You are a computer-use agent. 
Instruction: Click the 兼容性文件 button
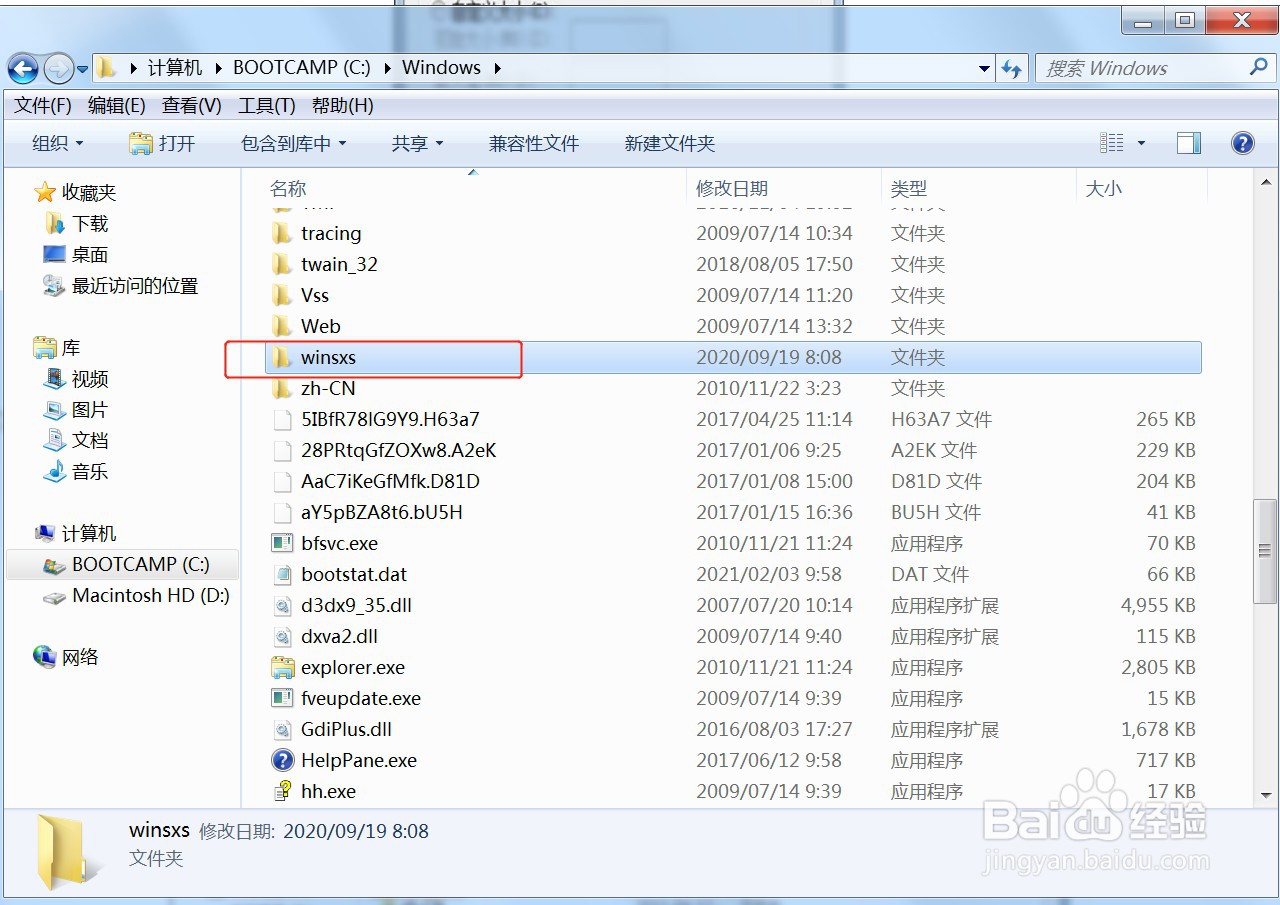click(x=534, y=143)
